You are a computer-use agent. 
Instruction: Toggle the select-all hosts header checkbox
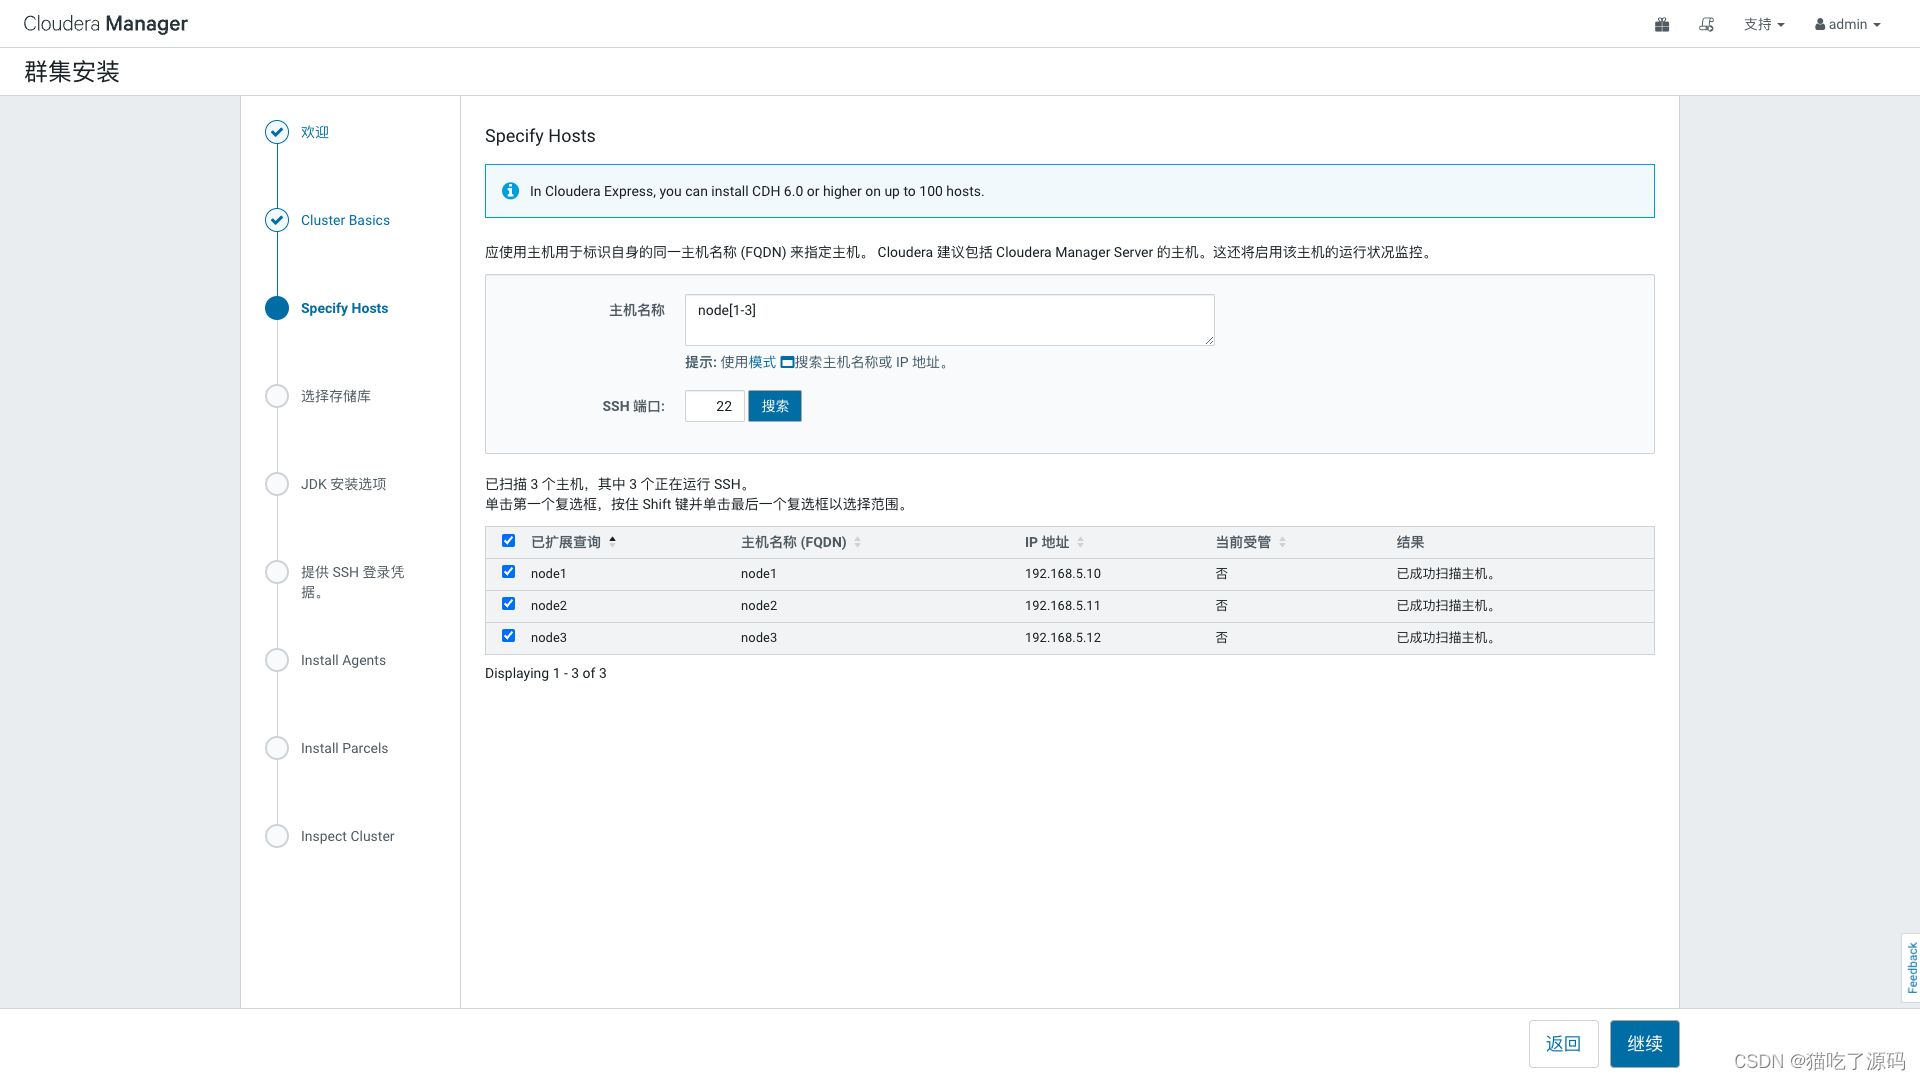tap(508, 541)
